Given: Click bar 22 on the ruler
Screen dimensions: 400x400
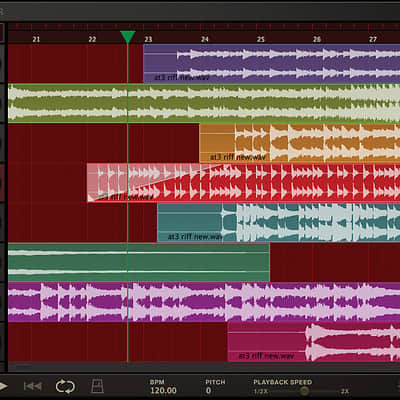Looking at the screenshot, I should [92, 39].
